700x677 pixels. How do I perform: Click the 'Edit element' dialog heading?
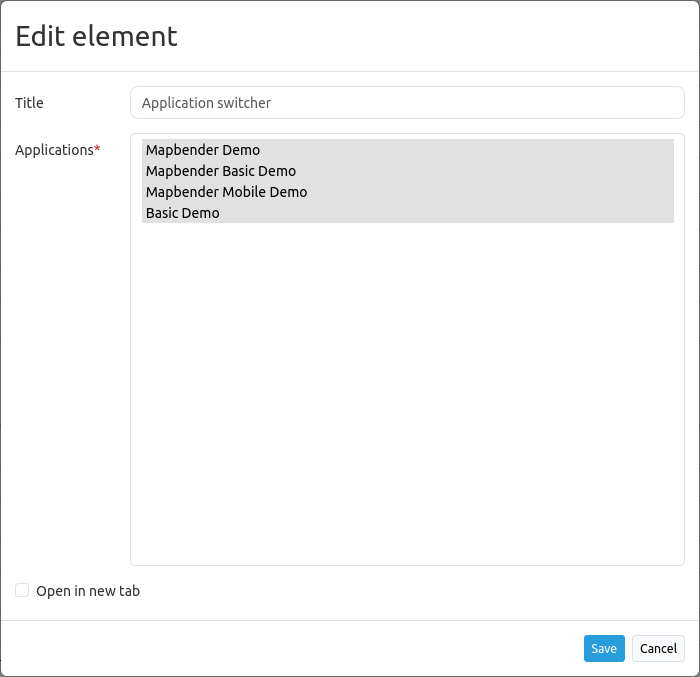tap(97, 36)
